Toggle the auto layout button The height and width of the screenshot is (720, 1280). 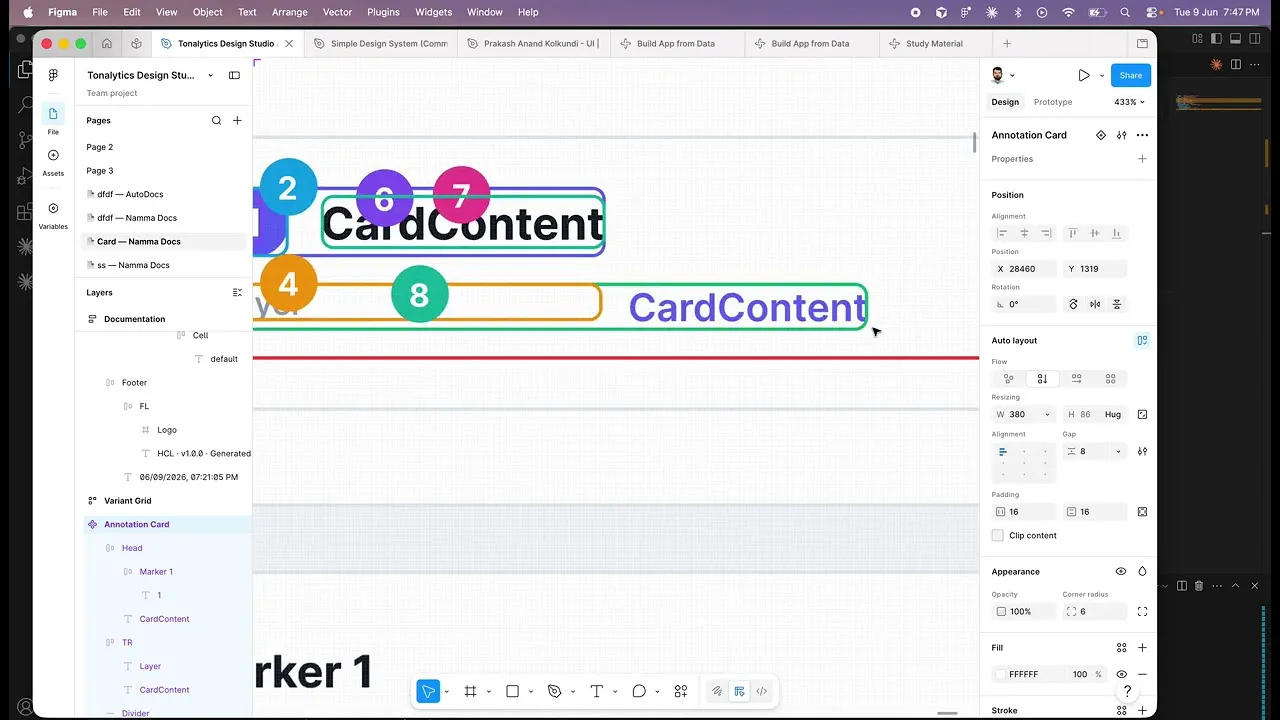pyautogui.click(x=1142, y=340)
